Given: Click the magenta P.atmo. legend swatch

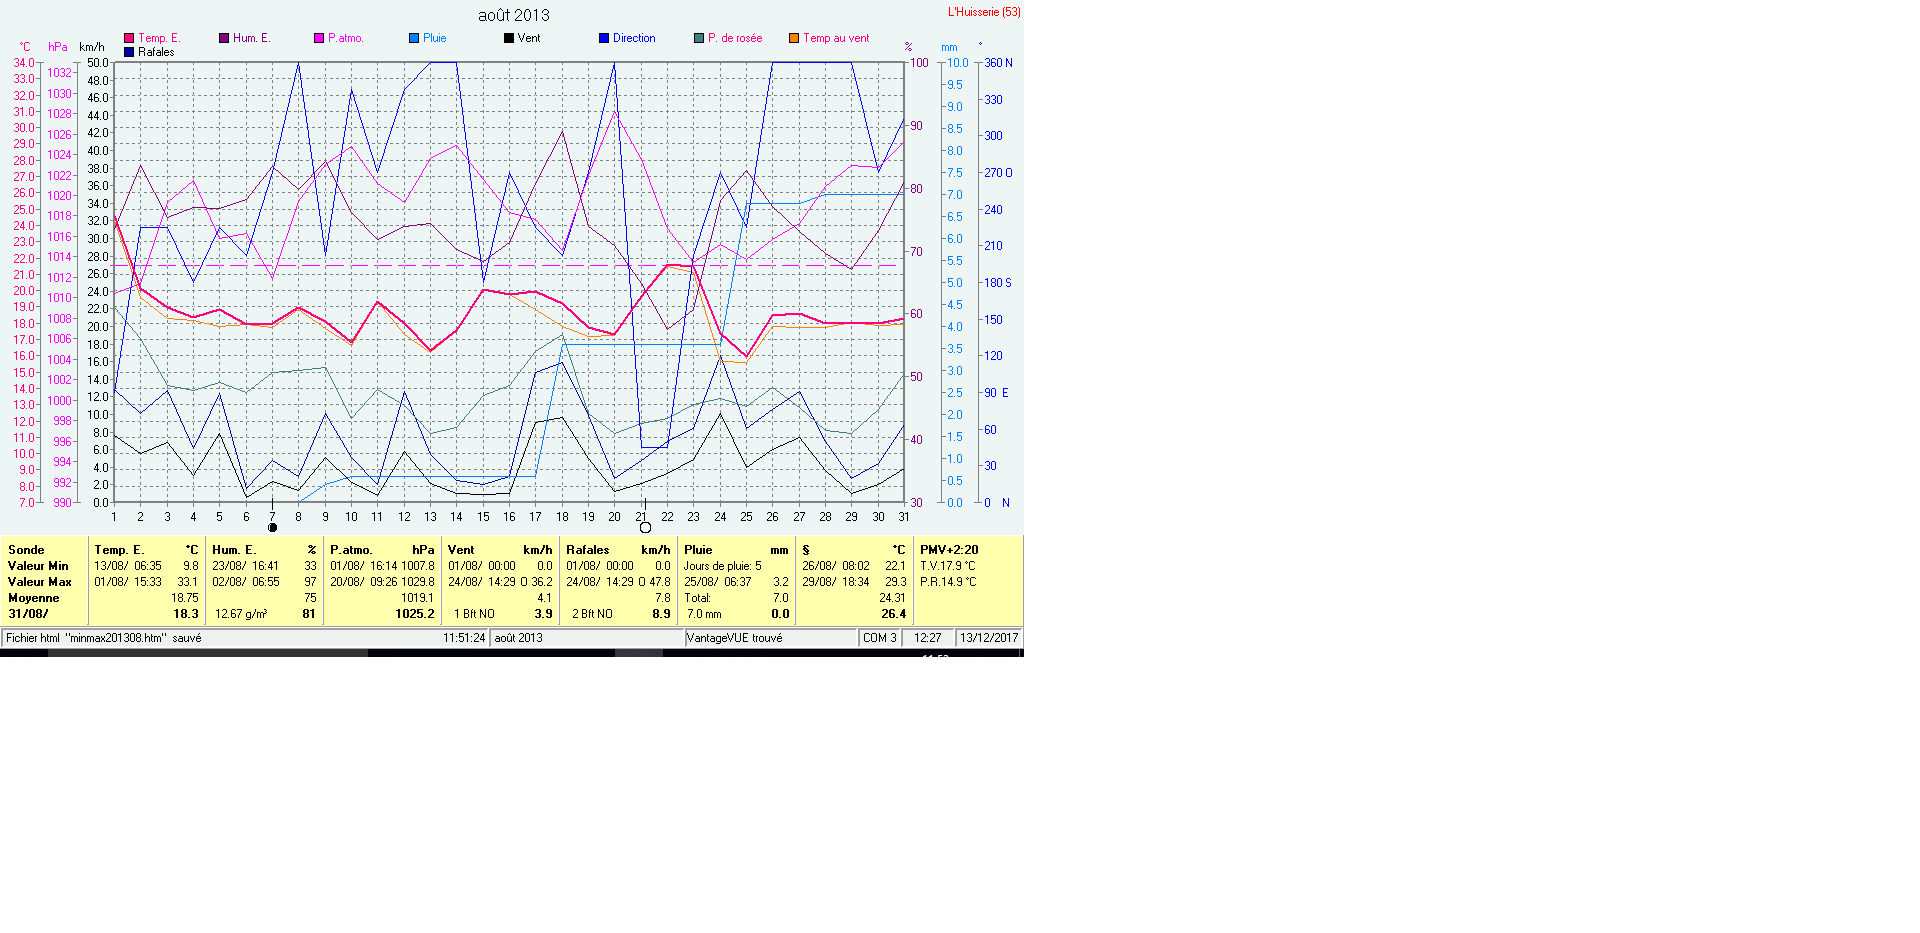Looking at the screenshot, I should pyautogui.click(x=319, y=38).
